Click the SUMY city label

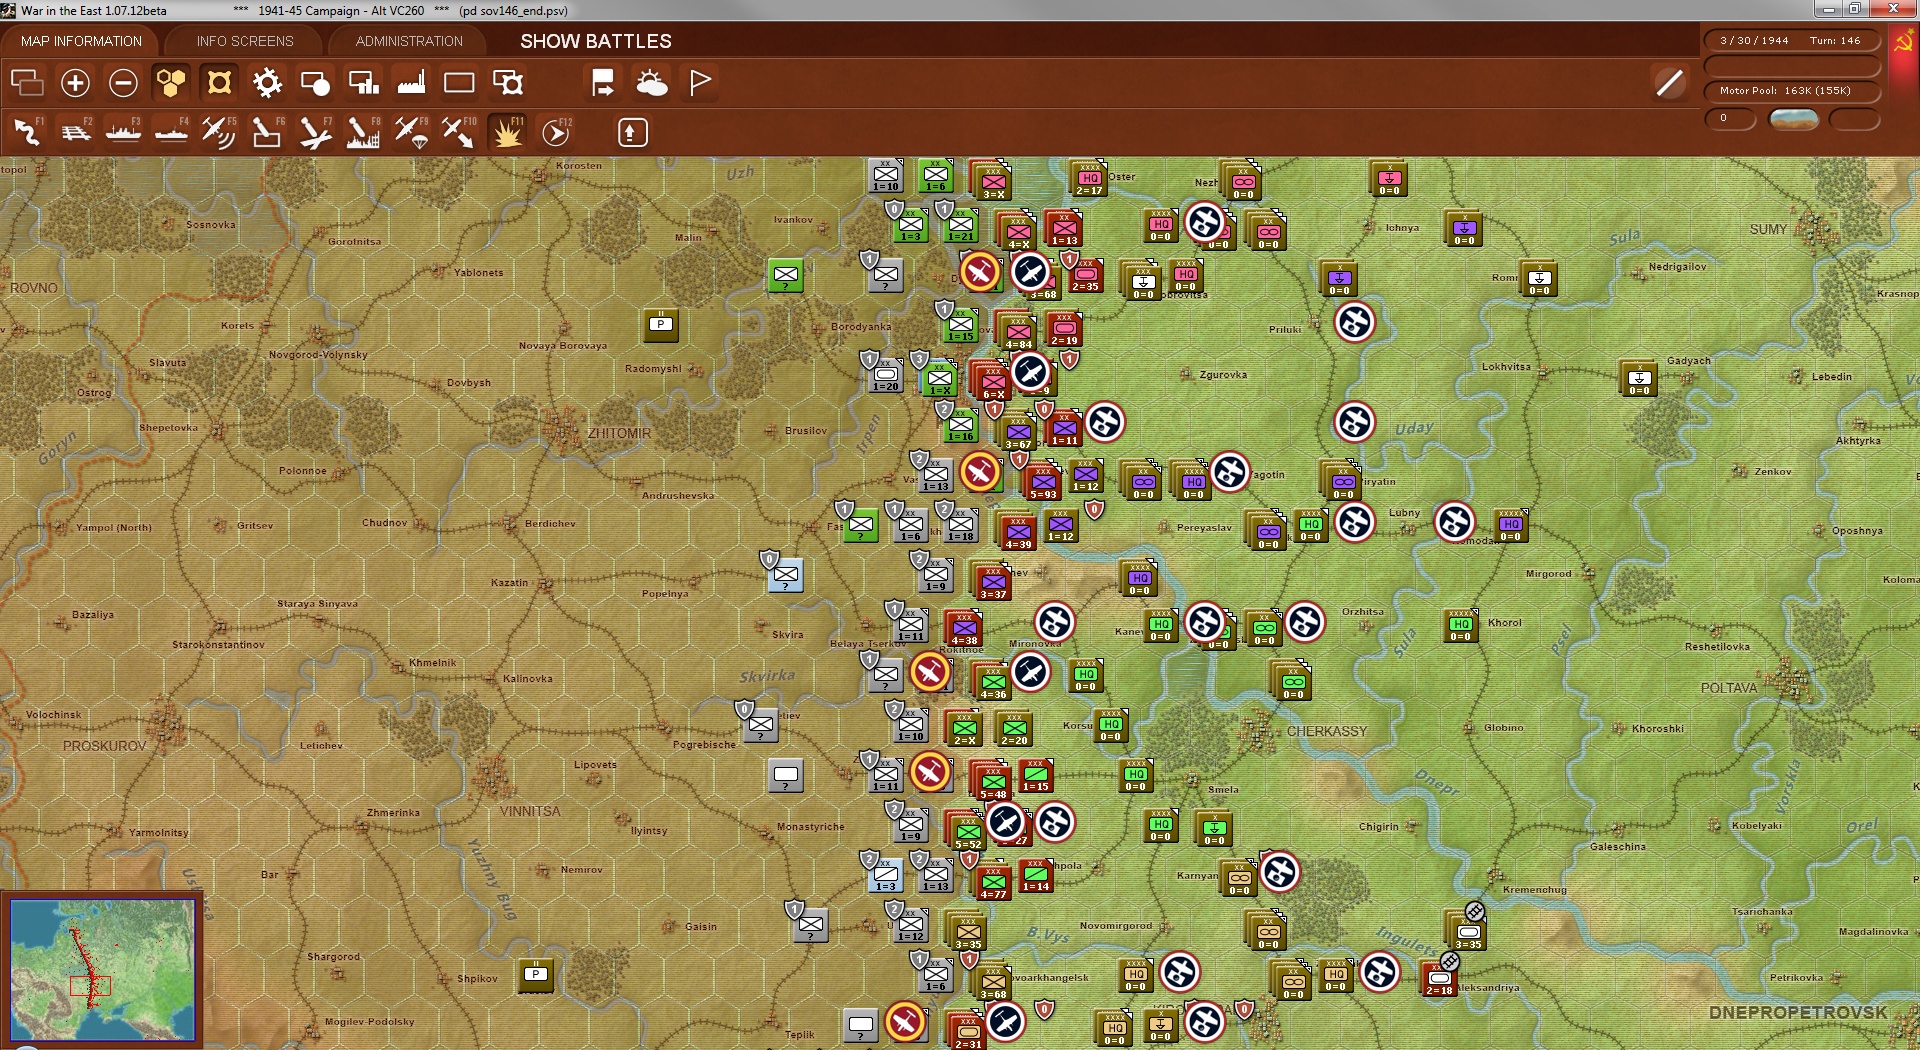click(x=1768, y=229)
